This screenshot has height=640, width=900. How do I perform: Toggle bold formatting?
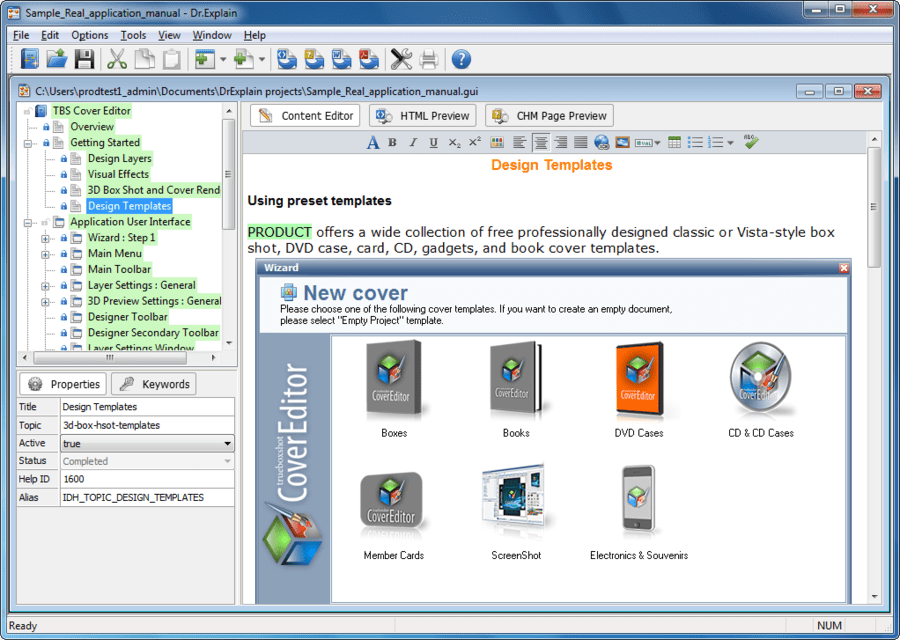(392, 143)
